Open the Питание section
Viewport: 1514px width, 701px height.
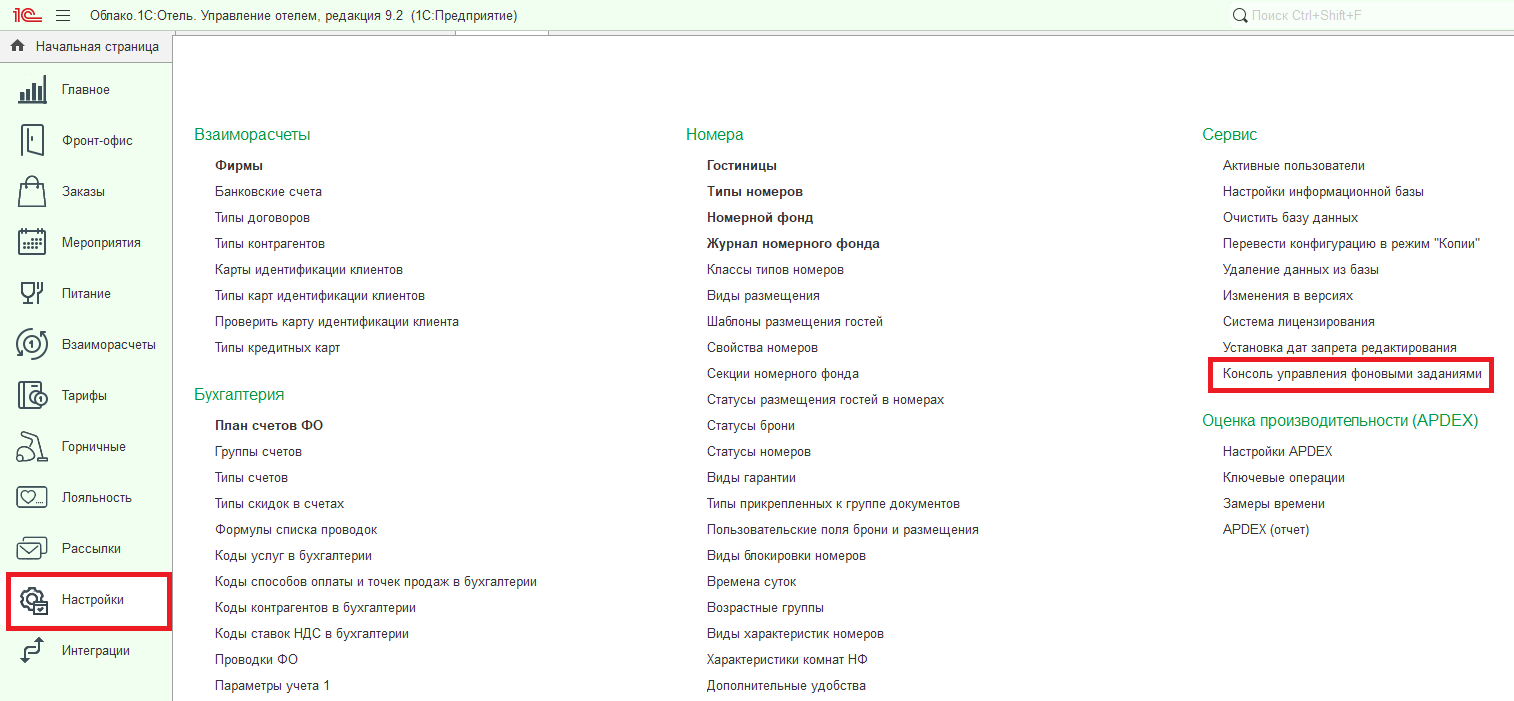pyautogui.click(x=86, y=294)
